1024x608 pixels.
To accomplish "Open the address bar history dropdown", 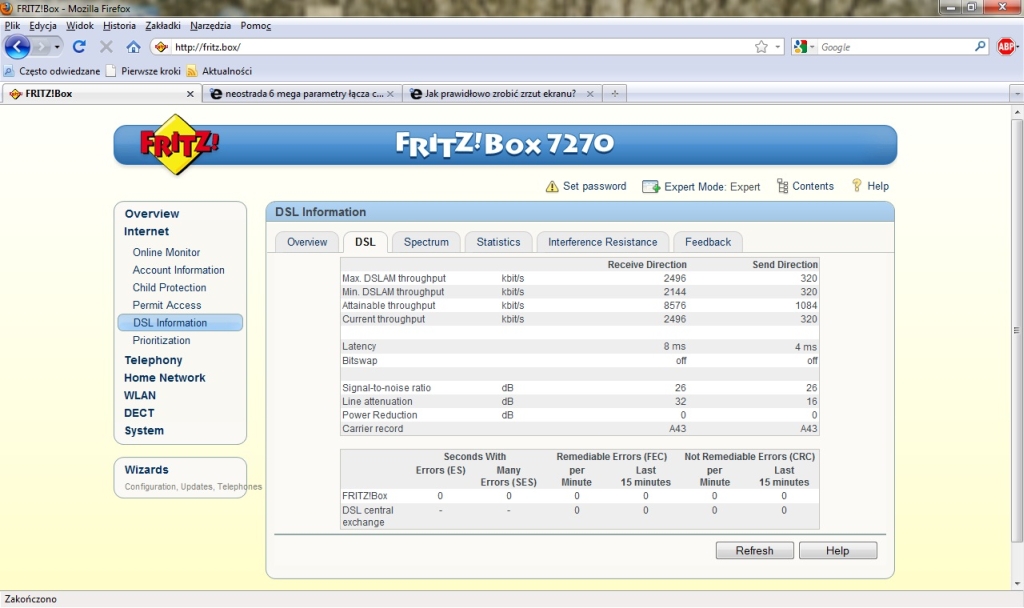I will point(777,47).
